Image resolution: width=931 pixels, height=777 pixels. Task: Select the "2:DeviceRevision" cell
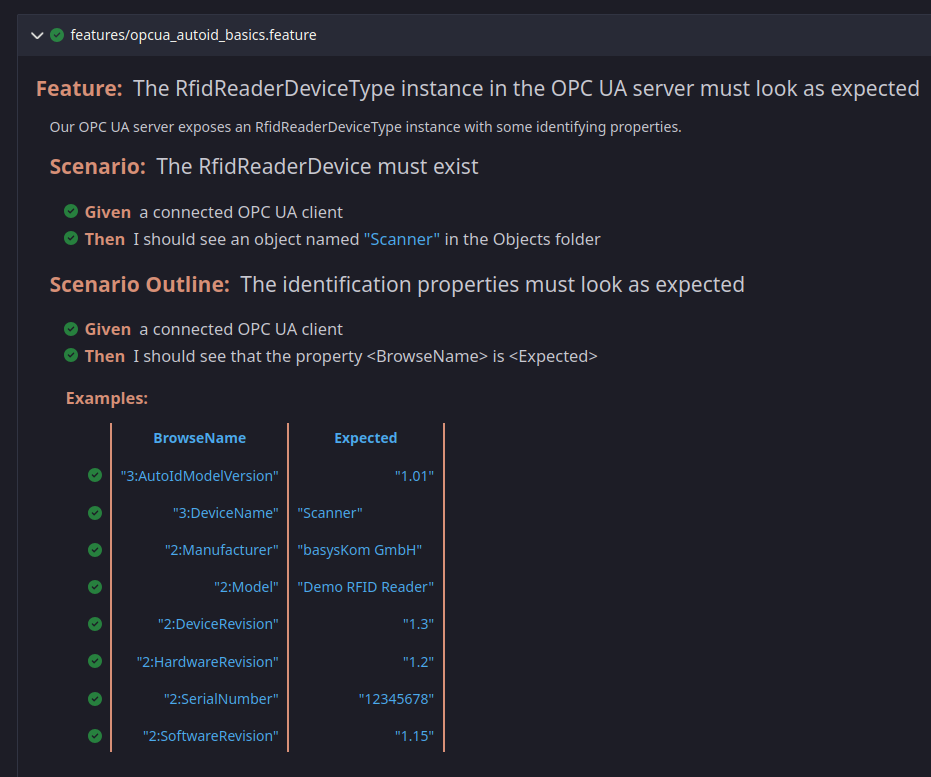click(218, 624)
